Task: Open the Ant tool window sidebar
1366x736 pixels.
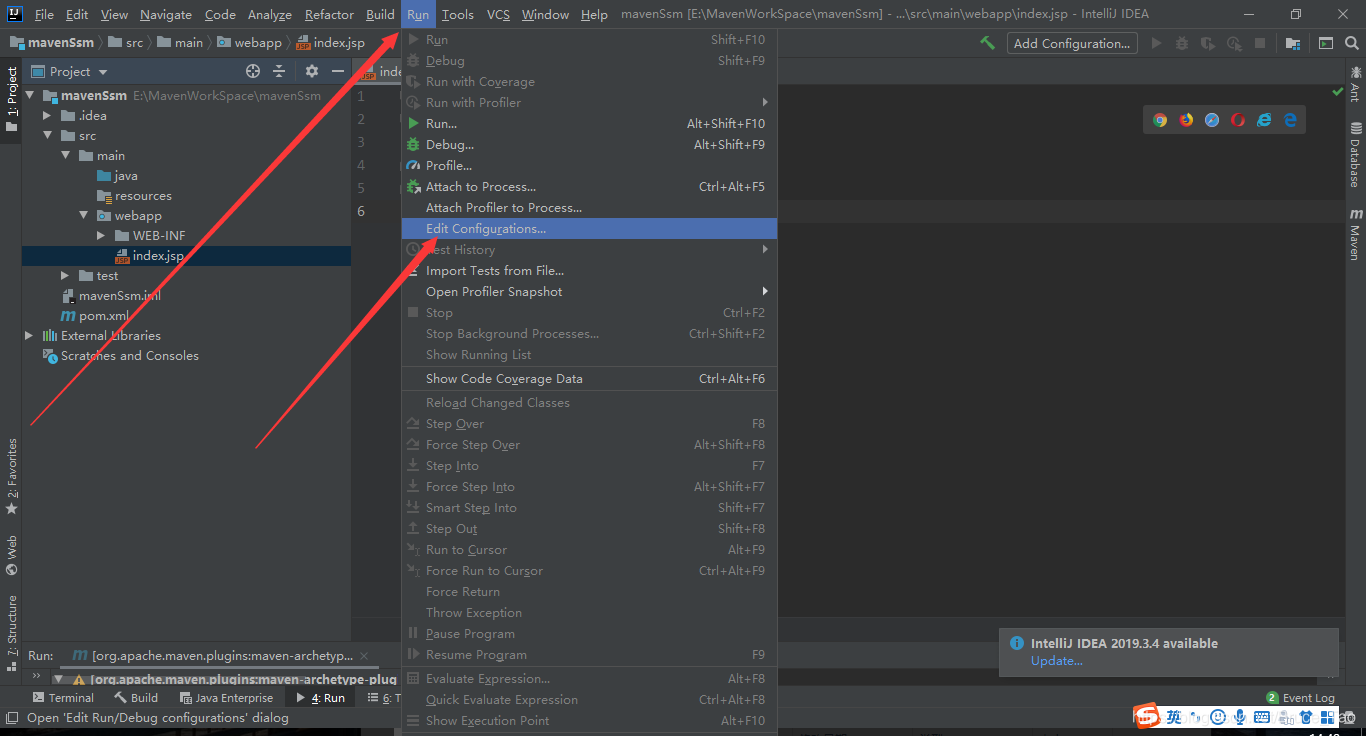Action: point(1355,83)
